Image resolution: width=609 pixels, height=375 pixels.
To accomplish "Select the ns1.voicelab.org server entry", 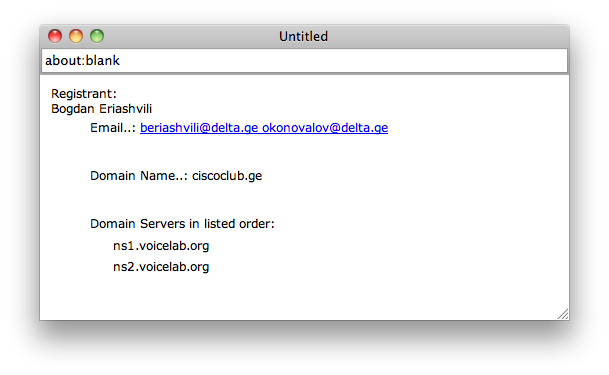I will pos(161,246).
